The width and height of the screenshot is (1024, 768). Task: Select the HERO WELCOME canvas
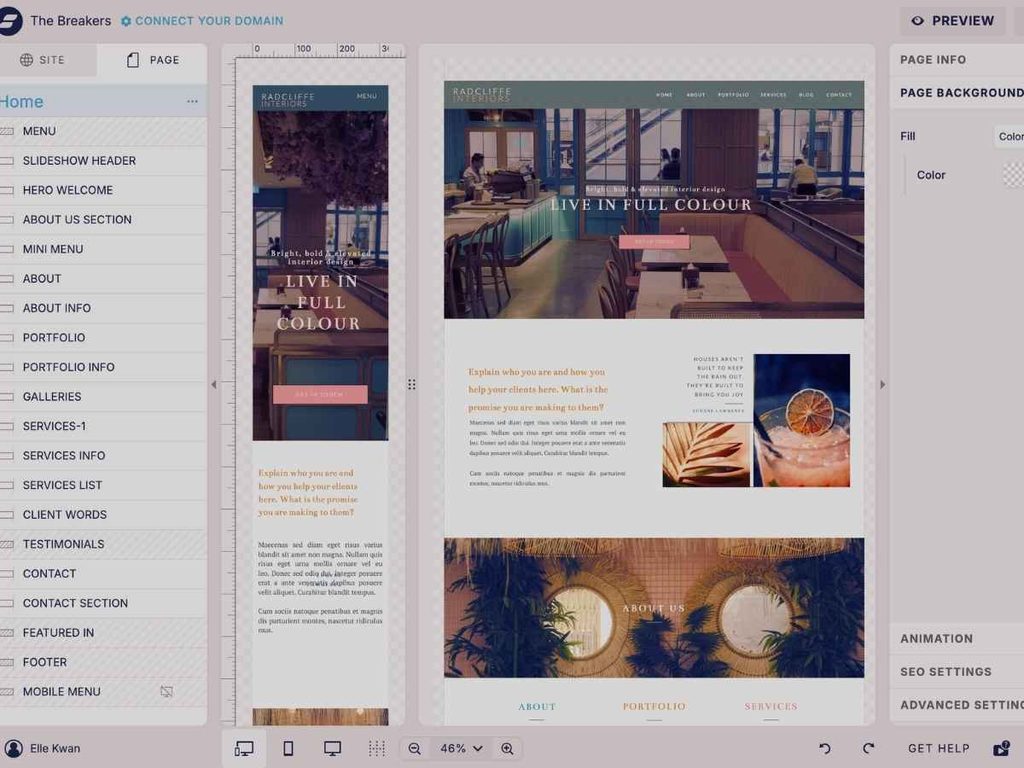pos(103,190)
